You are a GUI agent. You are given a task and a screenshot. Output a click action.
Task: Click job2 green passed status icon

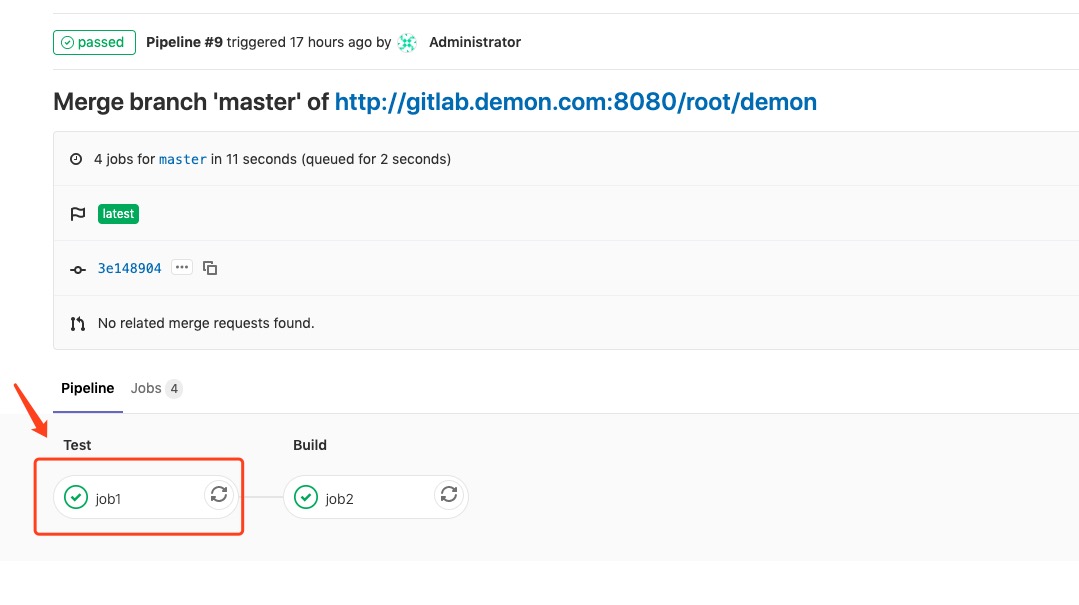(x=306, y=497)
